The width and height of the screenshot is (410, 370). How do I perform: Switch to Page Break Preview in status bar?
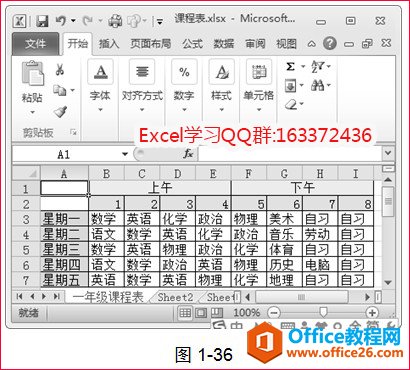(x=217, y=313)
